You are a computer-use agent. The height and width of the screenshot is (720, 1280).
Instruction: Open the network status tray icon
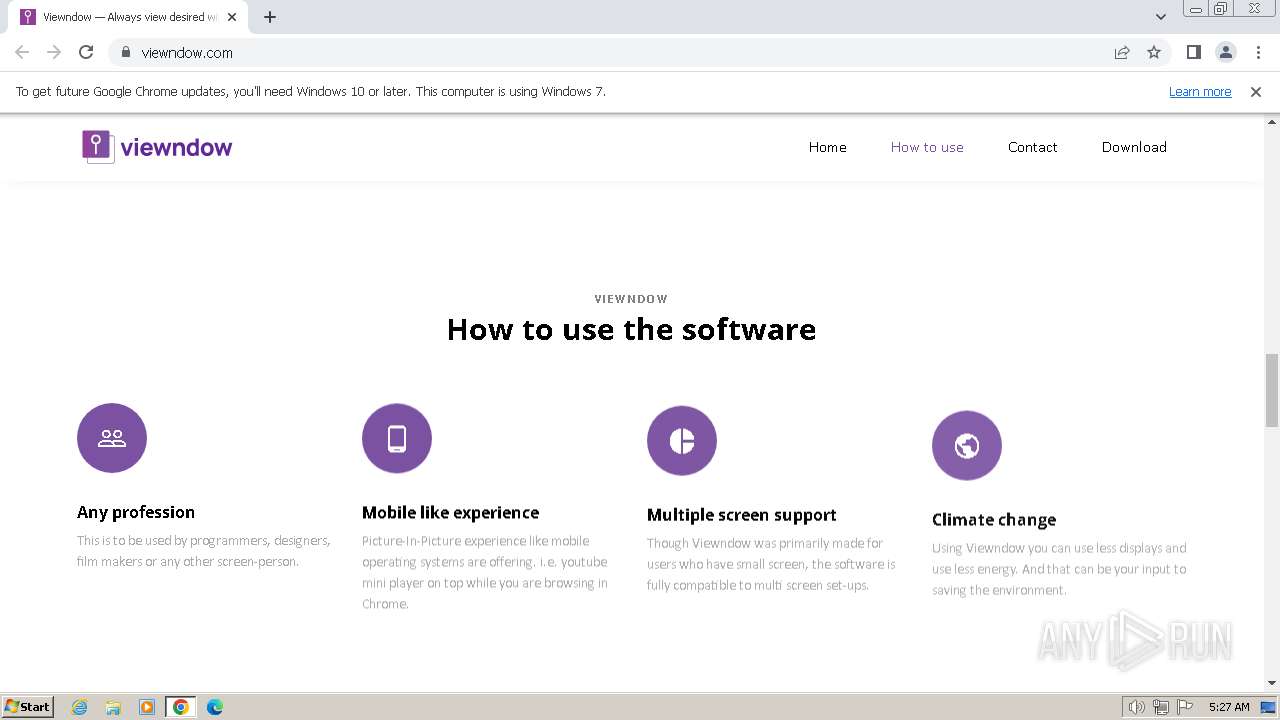(1161, 707)
